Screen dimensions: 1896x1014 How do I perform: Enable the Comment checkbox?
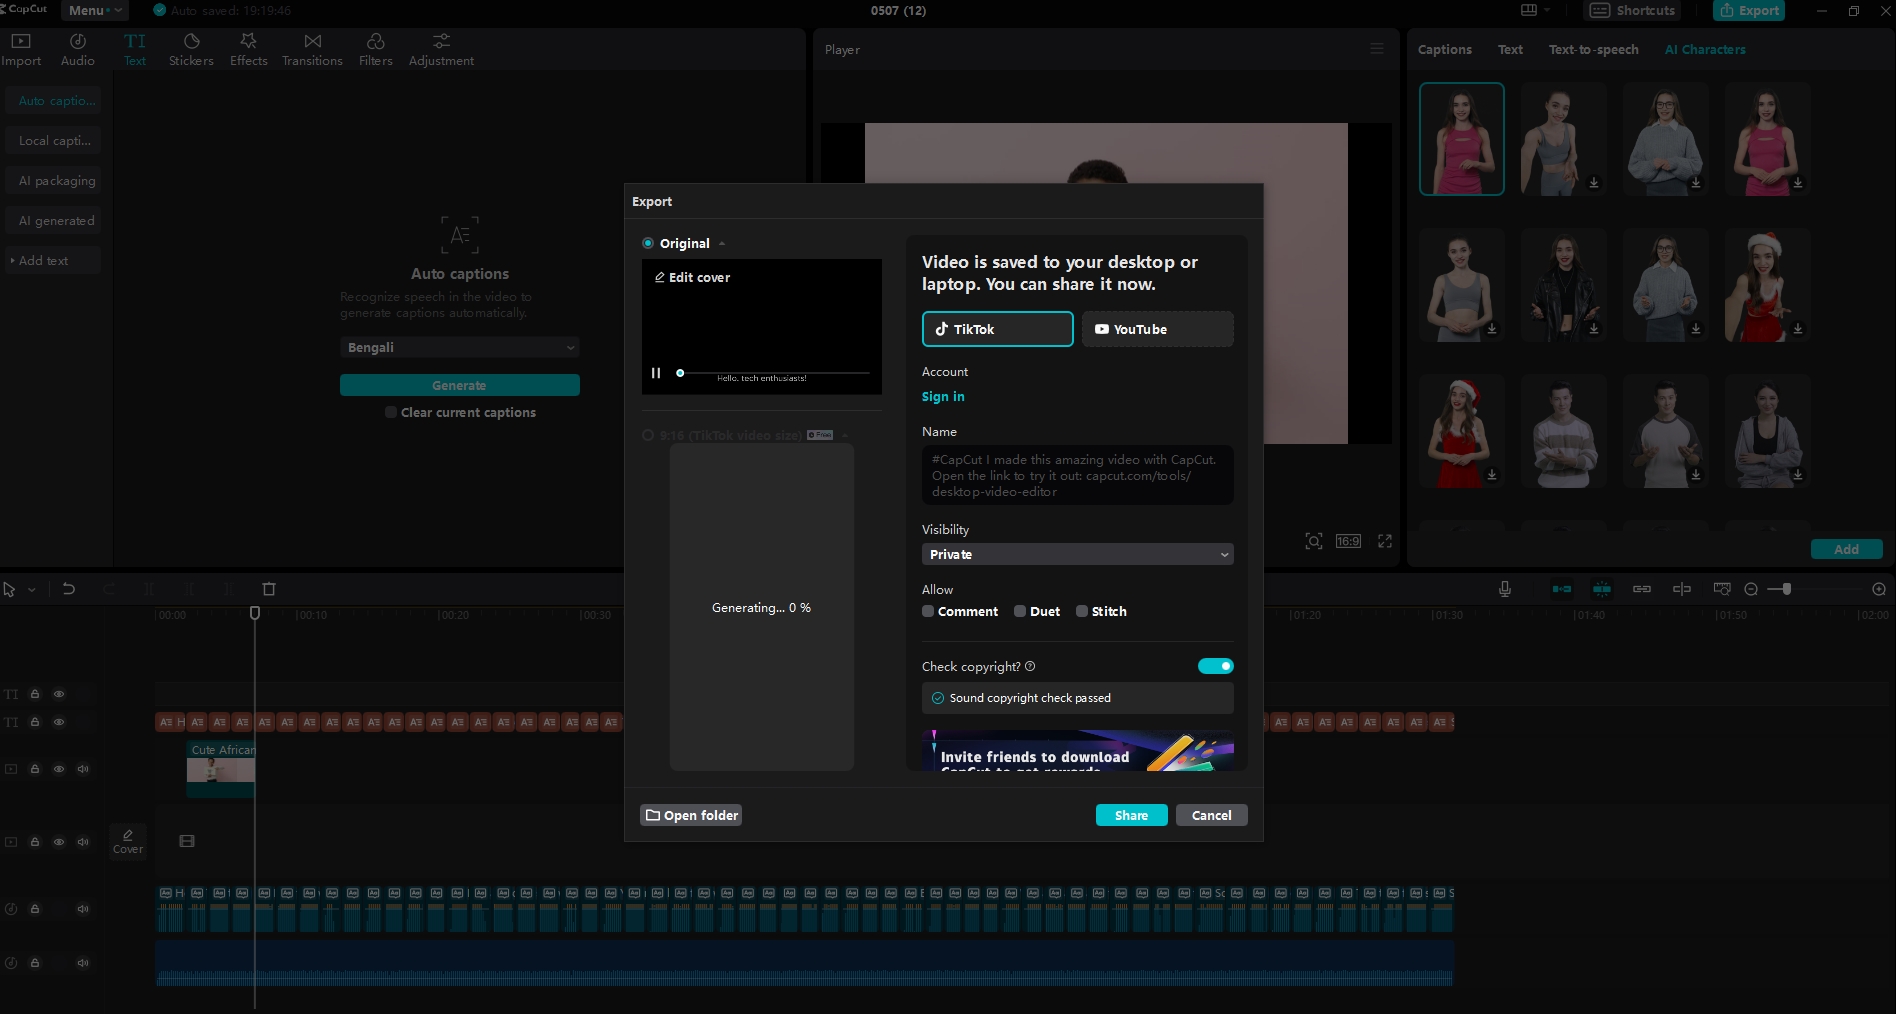tap(928, 611)
